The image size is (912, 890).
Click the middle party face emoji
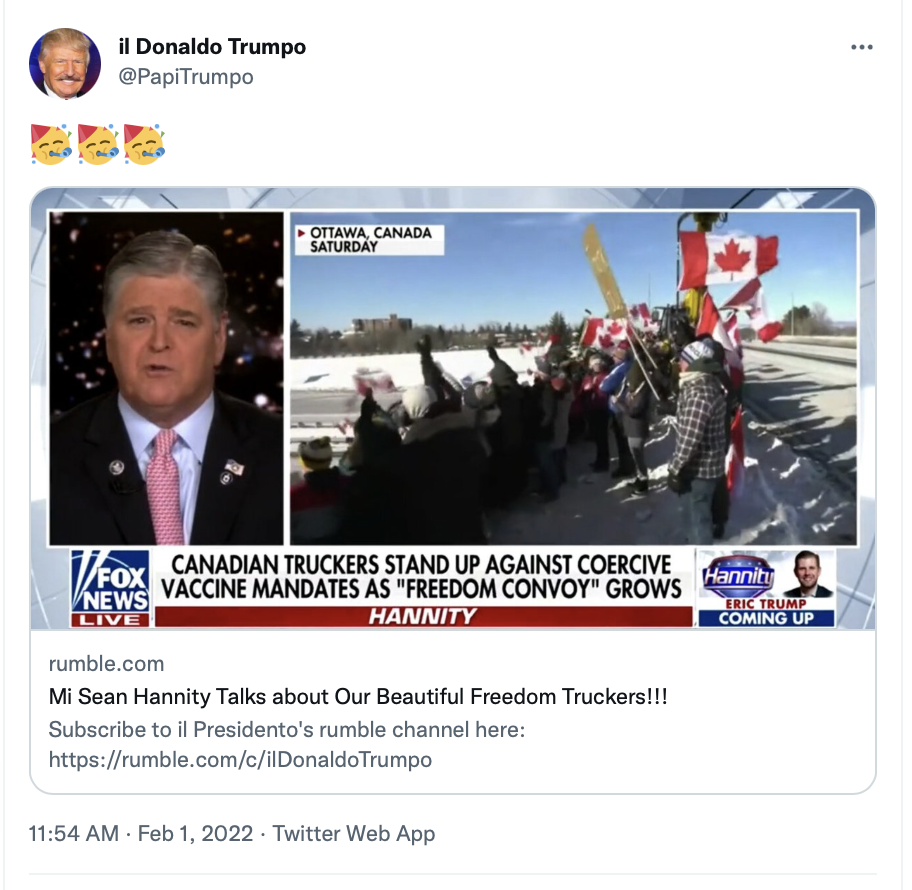[98, 144]
